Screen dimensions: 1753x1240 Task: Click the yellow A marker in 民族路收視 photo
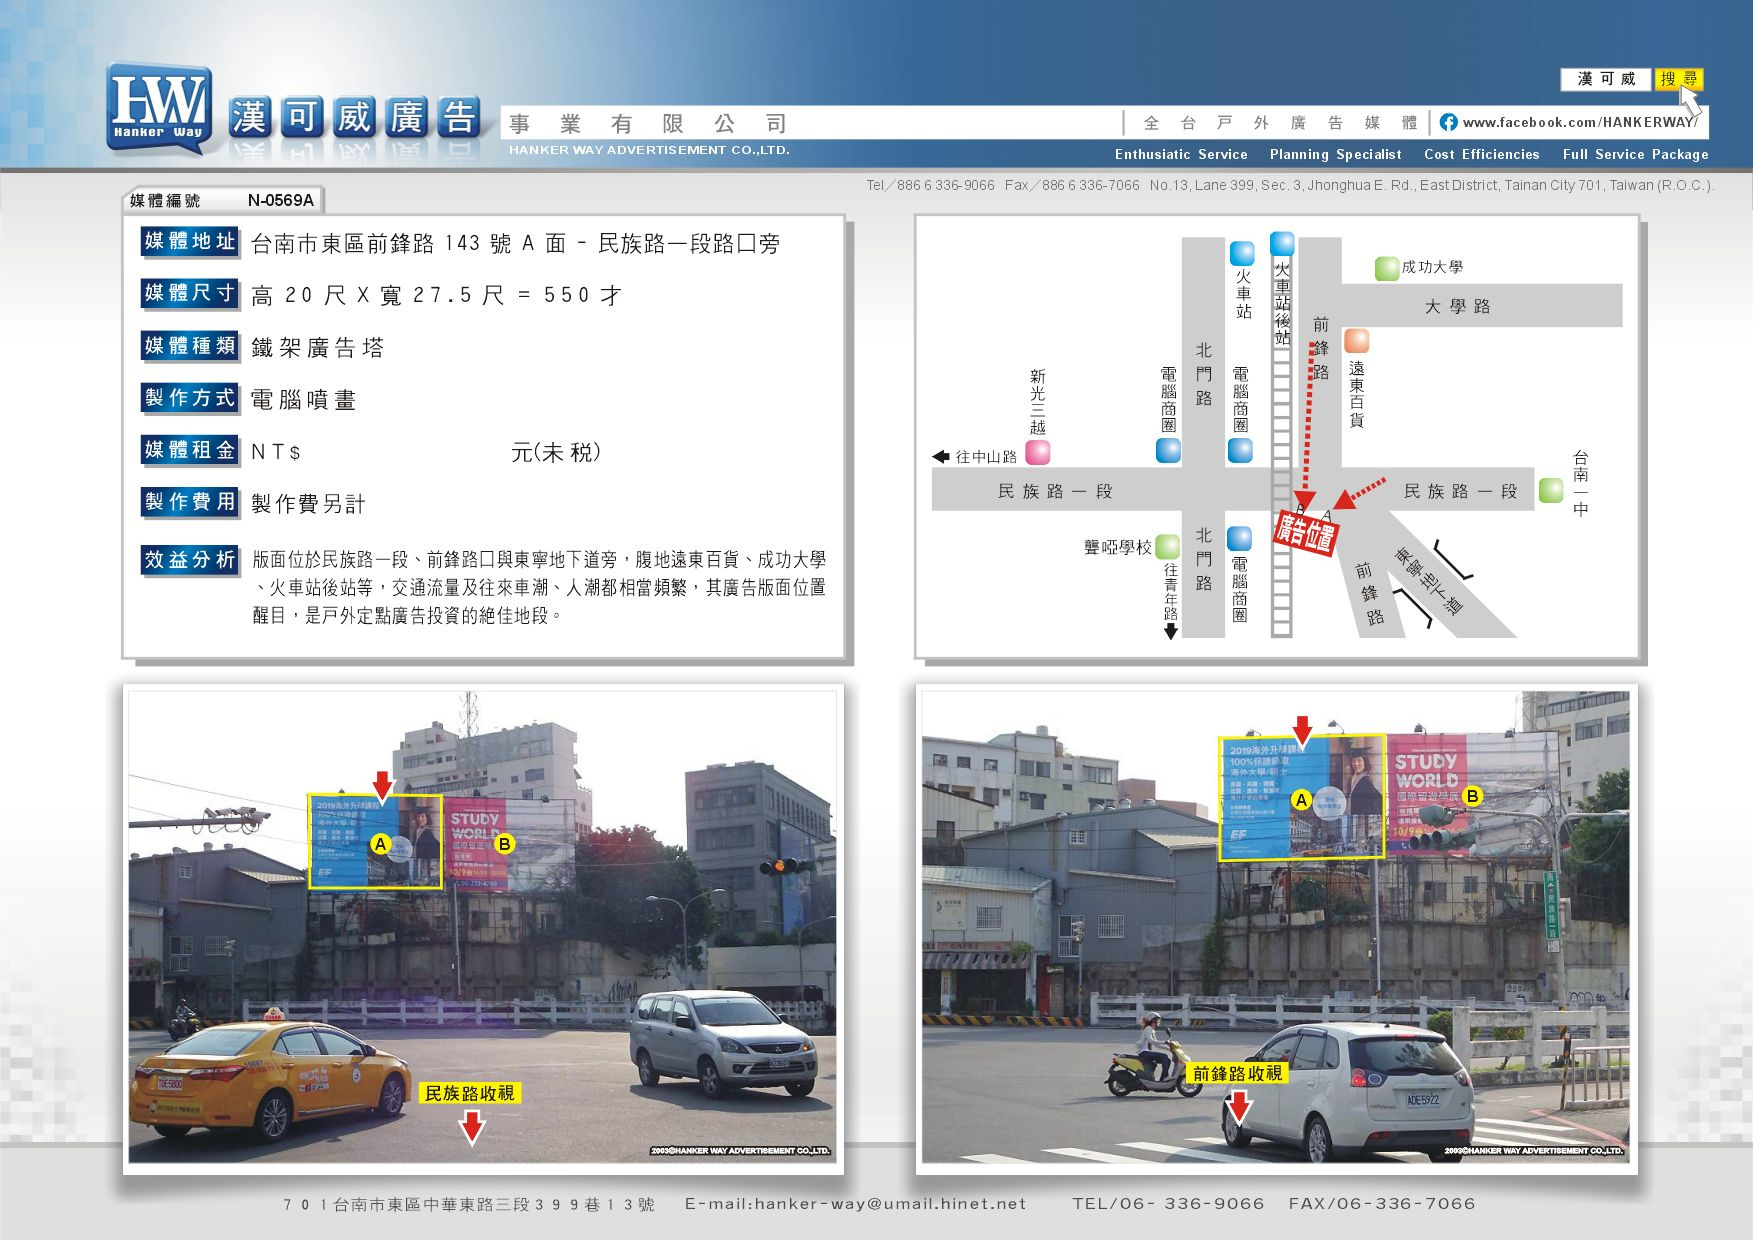[380, 844]
